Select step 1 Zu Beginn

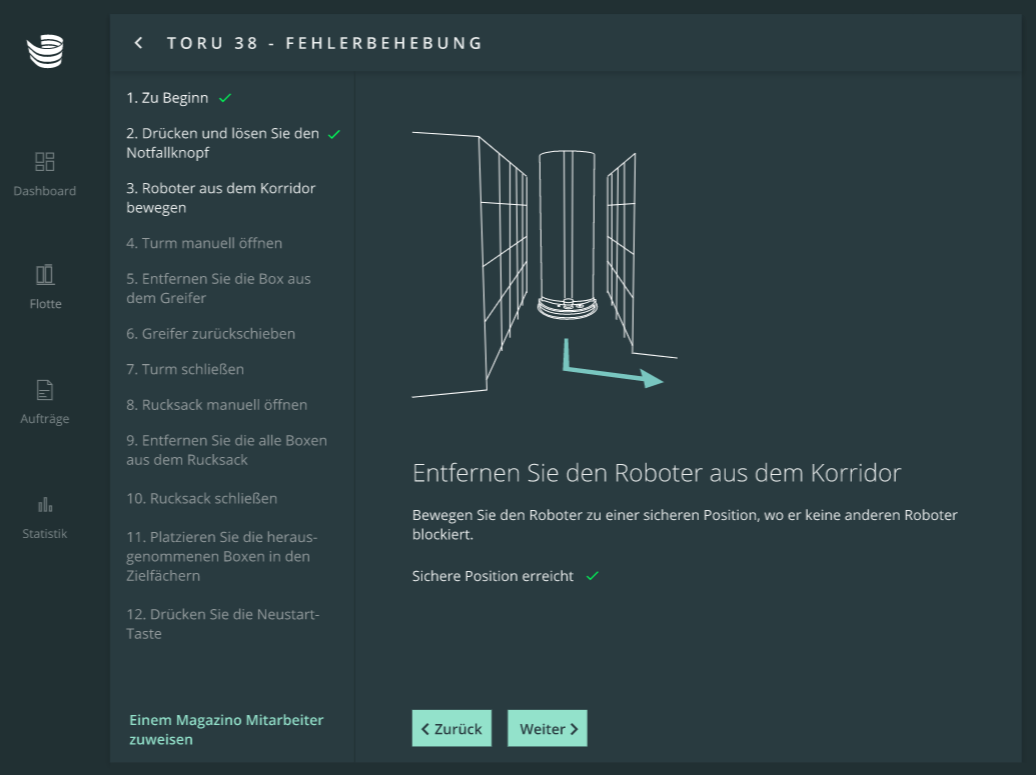point(167,98)
